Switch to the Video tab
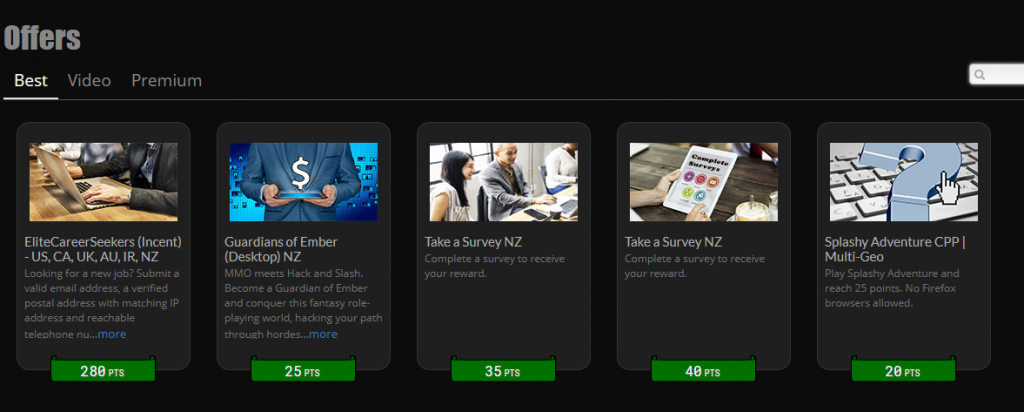The height and width of the screenshot is (412, 1024). coord(89,81)
